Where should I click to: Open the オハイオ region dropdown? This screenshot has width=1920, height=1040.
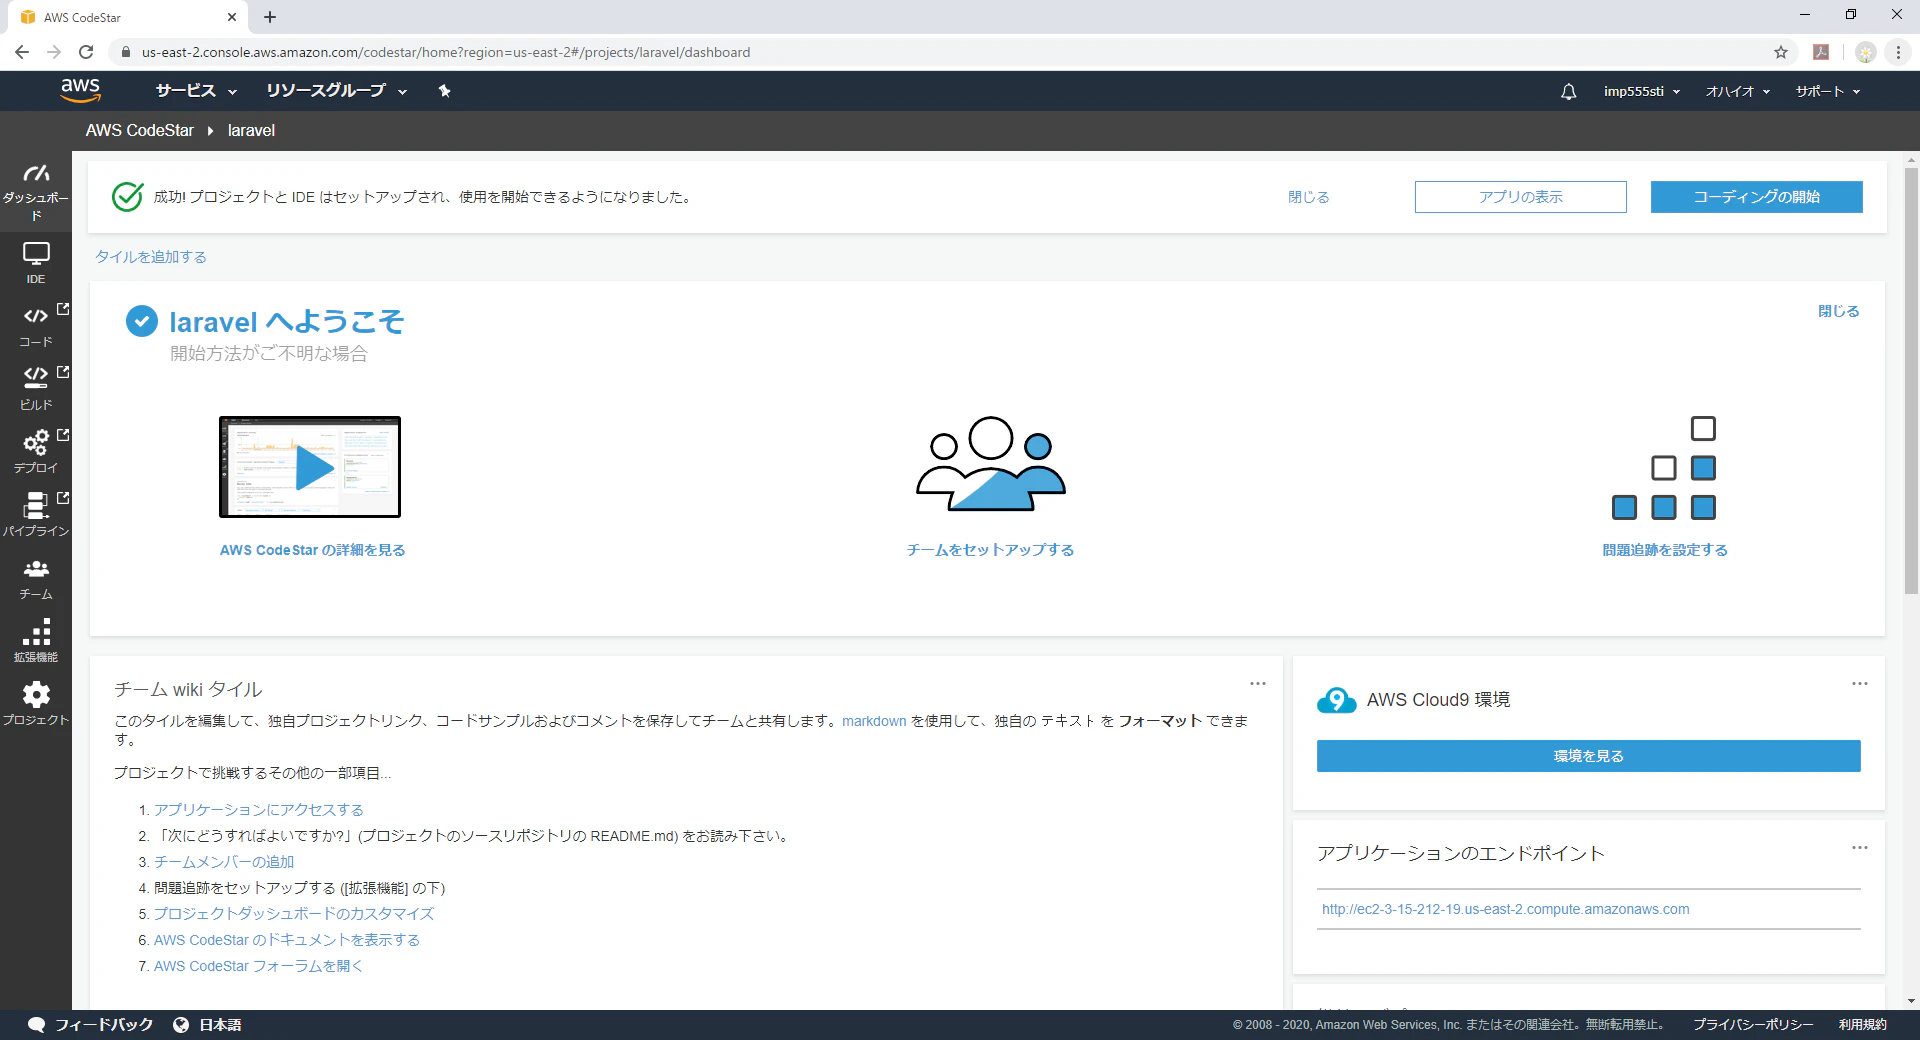(1738, 91)
